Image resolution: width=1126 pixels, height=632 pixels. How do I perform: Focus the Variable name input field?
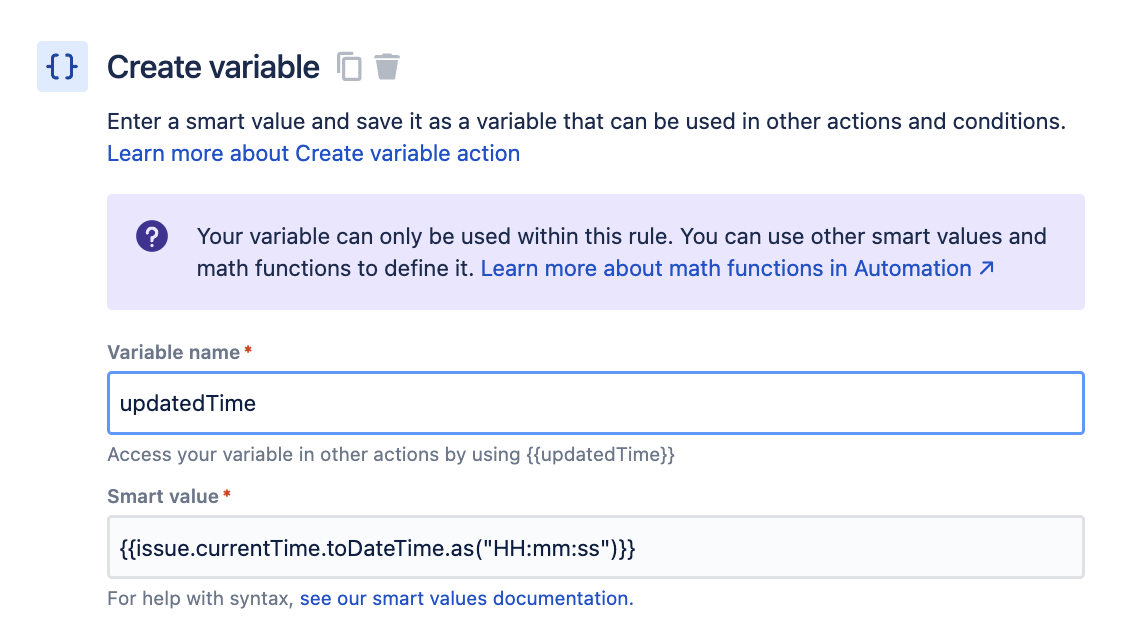pos(596,403)
